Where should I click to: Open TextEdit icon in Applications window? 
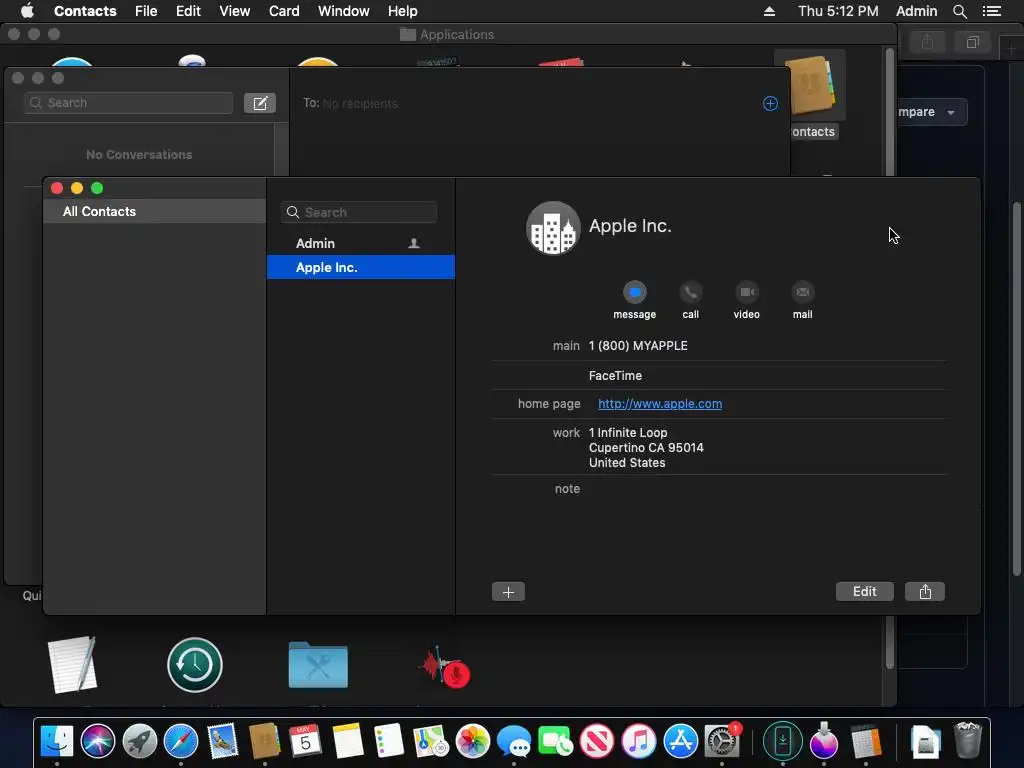[x=72, y=664]
